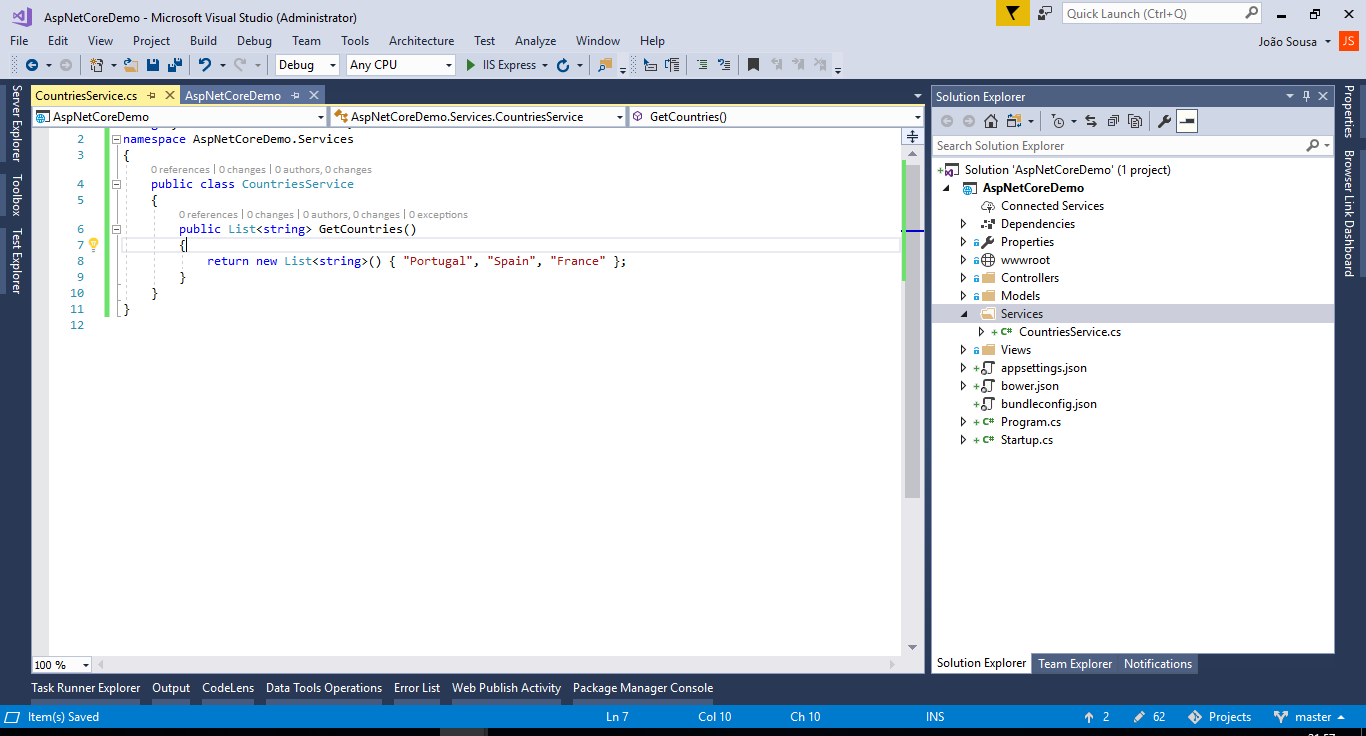Toggle Preview Selected Items in Solution Explorer
This screenshot has width=1366, height=736.
pos(1187,121)
